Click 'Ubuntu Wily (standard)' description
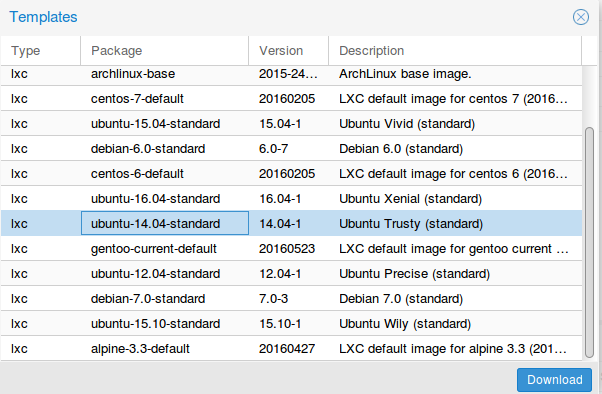This screenshot has height=394, width=602. pyautogui.click(x=405, y=323)
